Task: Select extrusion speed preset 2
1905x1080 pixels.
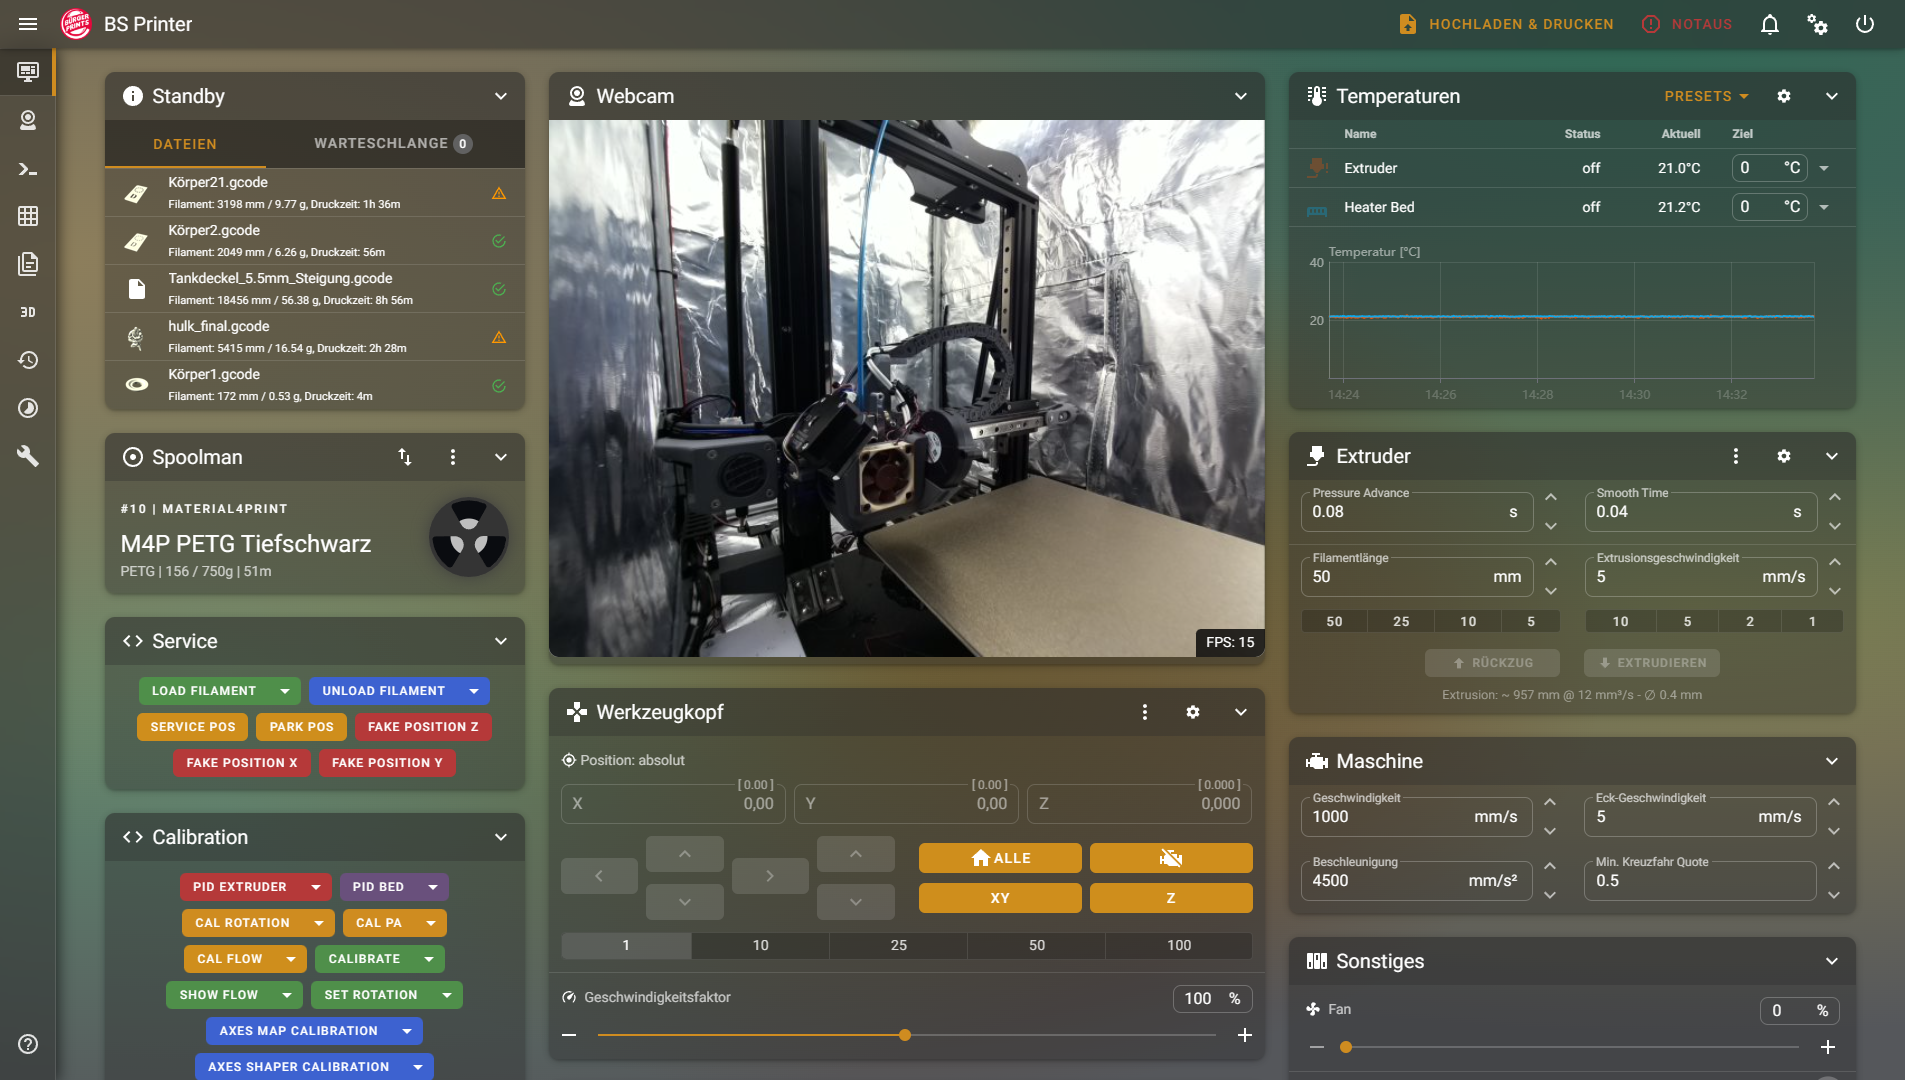Action: (x=1749, y=621)
